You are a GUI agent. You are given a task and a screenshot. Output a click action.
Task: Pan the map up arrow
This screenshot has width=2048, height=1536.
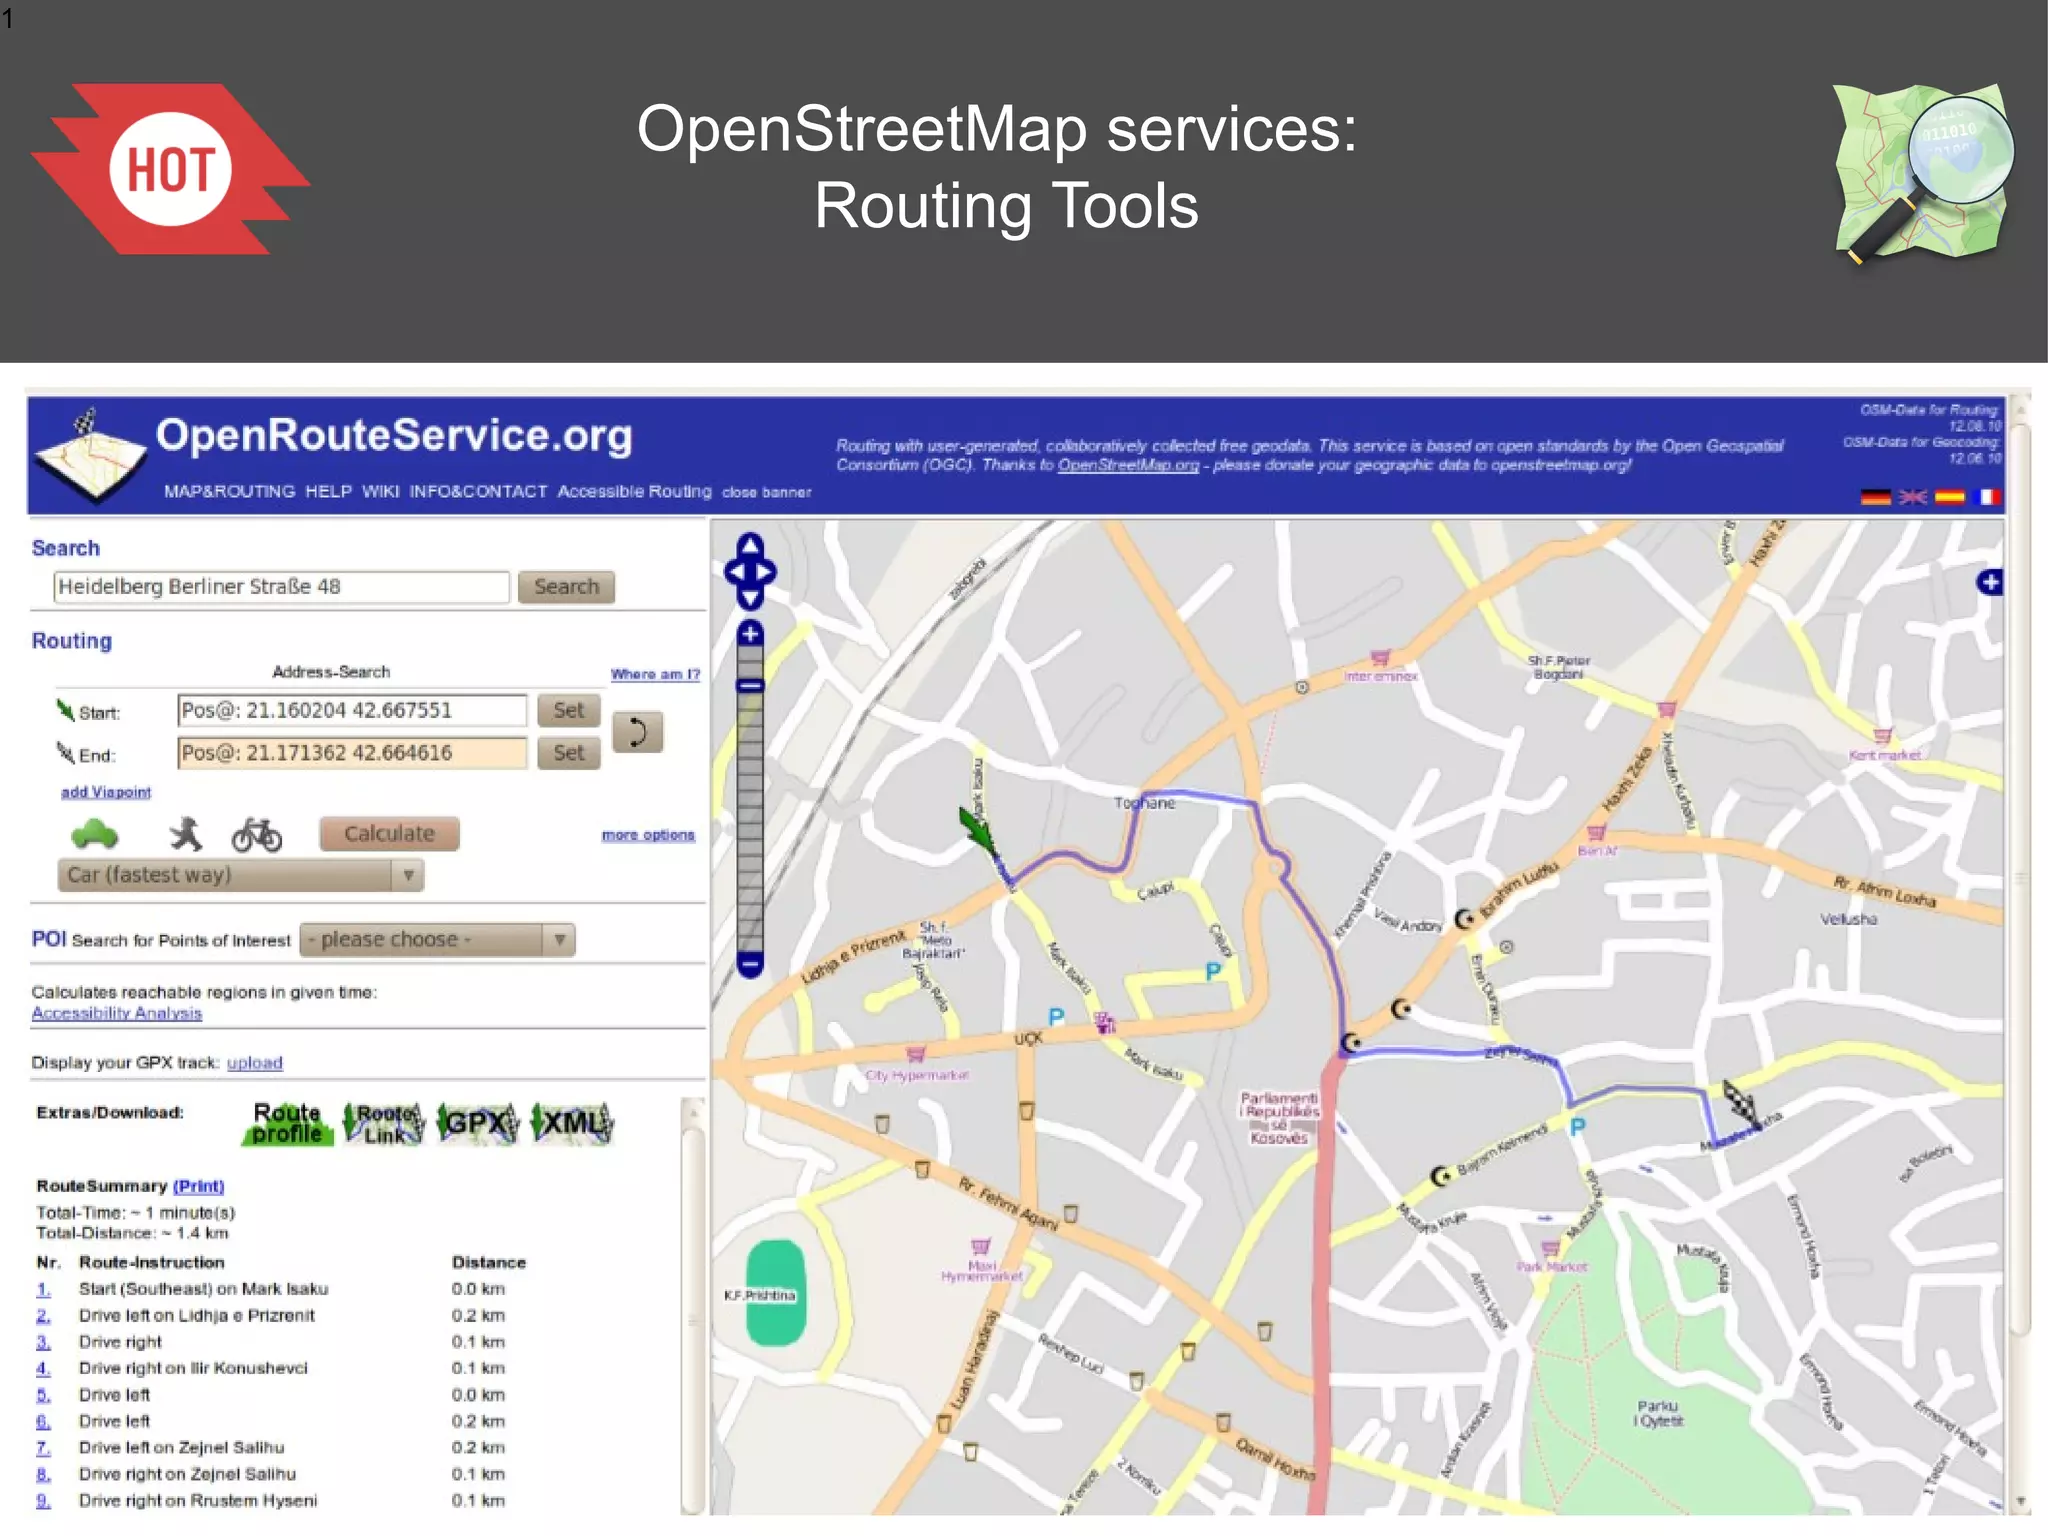pos(750,545)
